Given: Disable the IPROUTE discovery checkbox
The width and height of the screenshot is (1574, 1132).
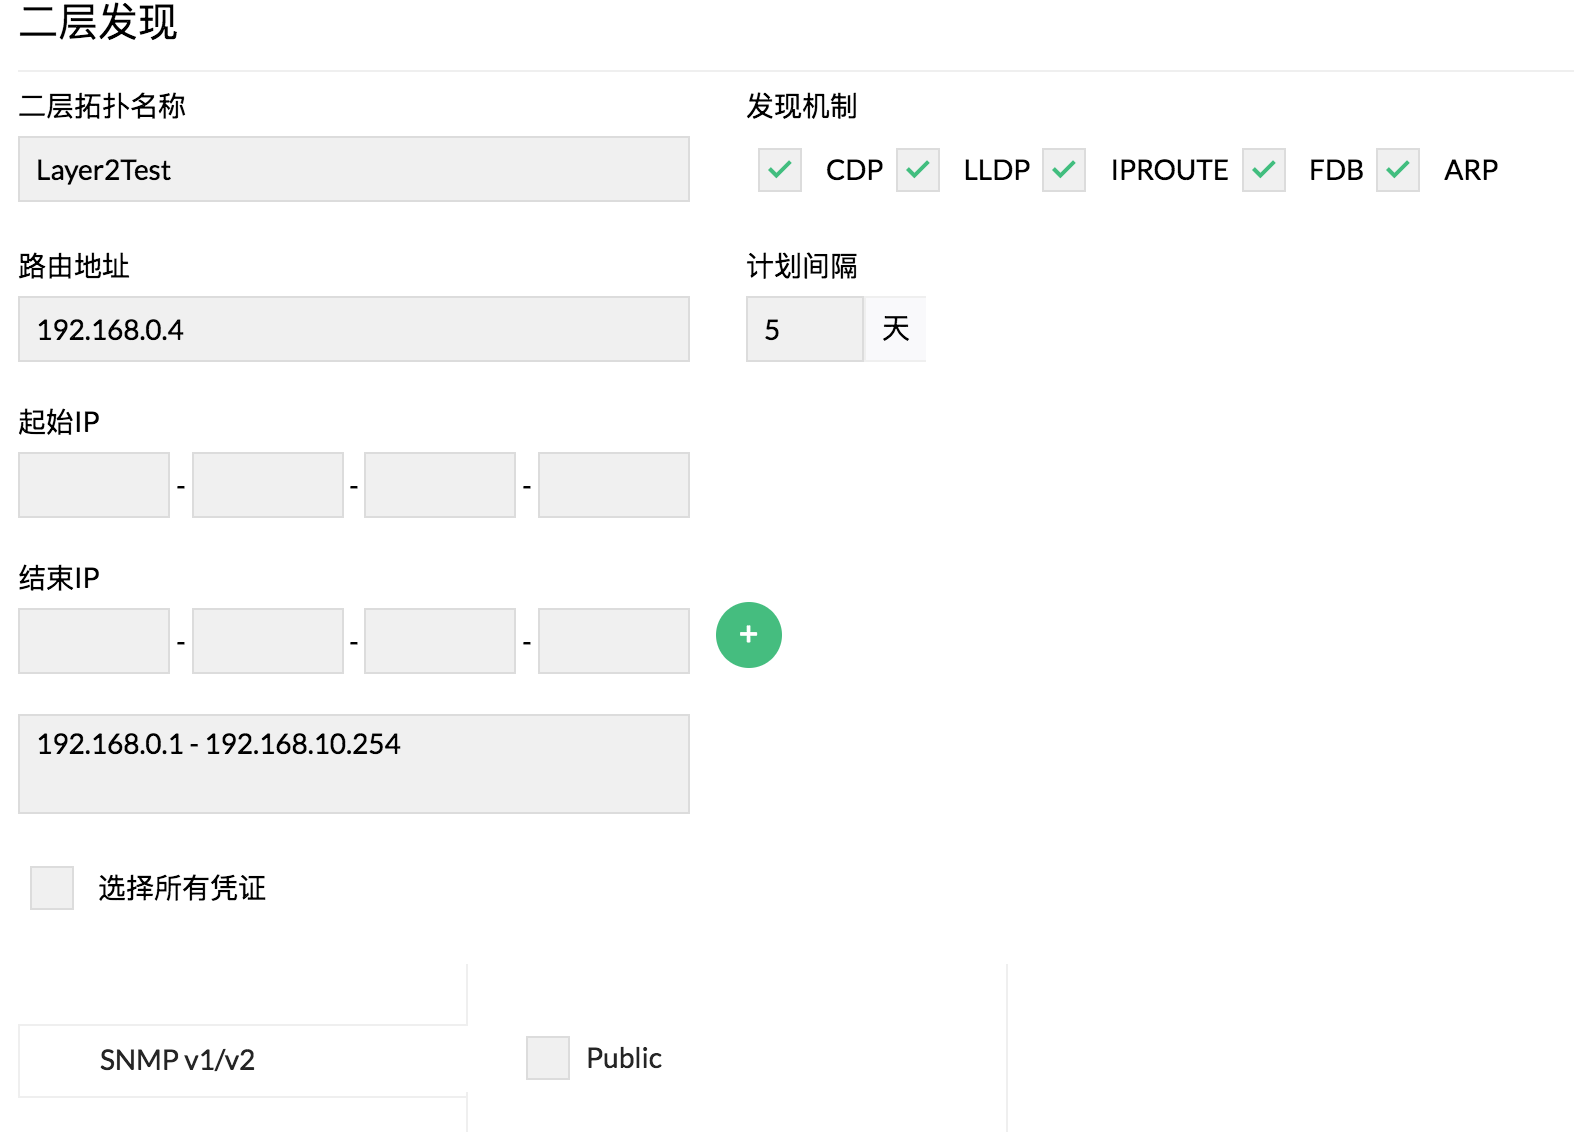Looking at the screenshot, I should coord(1064,170).
